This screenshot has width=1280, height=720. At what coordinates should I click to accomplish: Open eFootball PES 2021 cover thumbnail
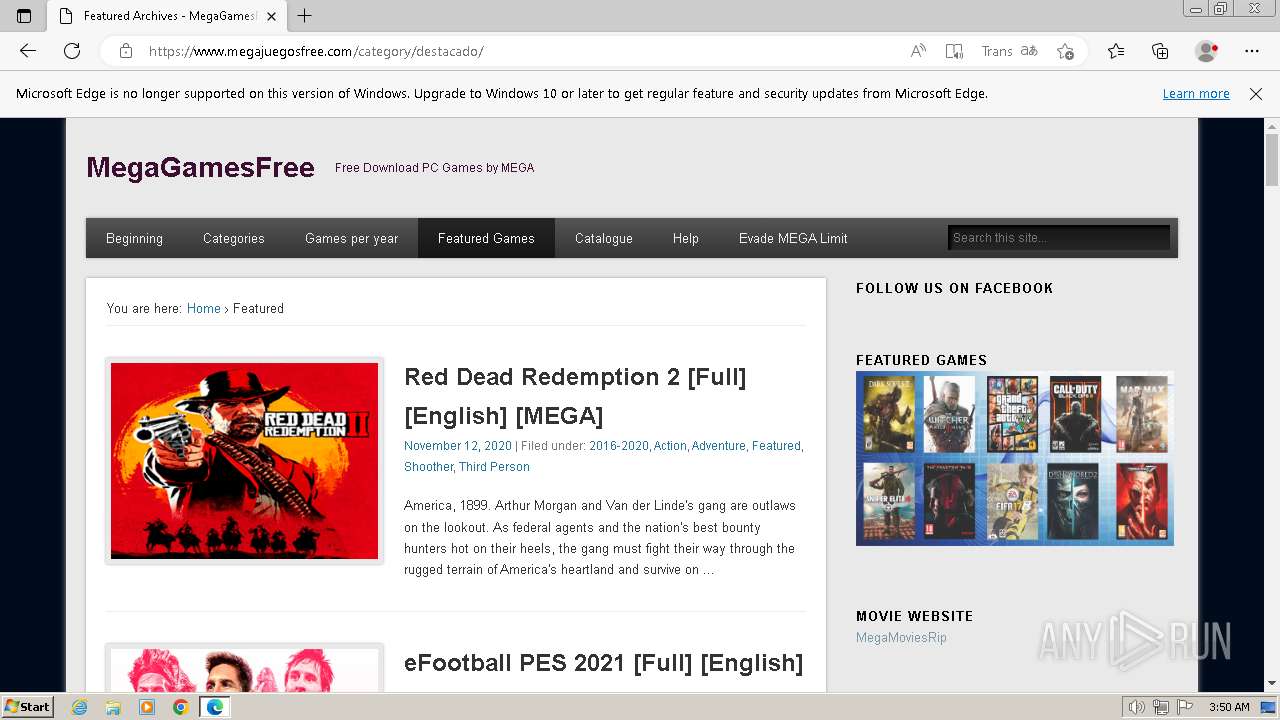pyautogui.click(x=244, y=668)
